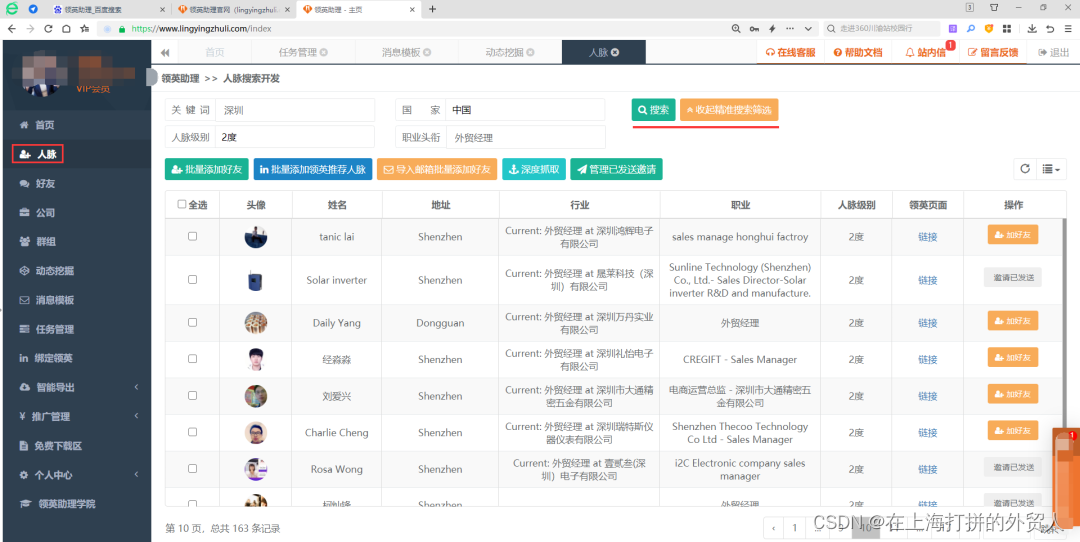This screenshot has width=1080, height=542.
Task: Click the favorites star icon in the toolbar
Action: coord(84,29)
